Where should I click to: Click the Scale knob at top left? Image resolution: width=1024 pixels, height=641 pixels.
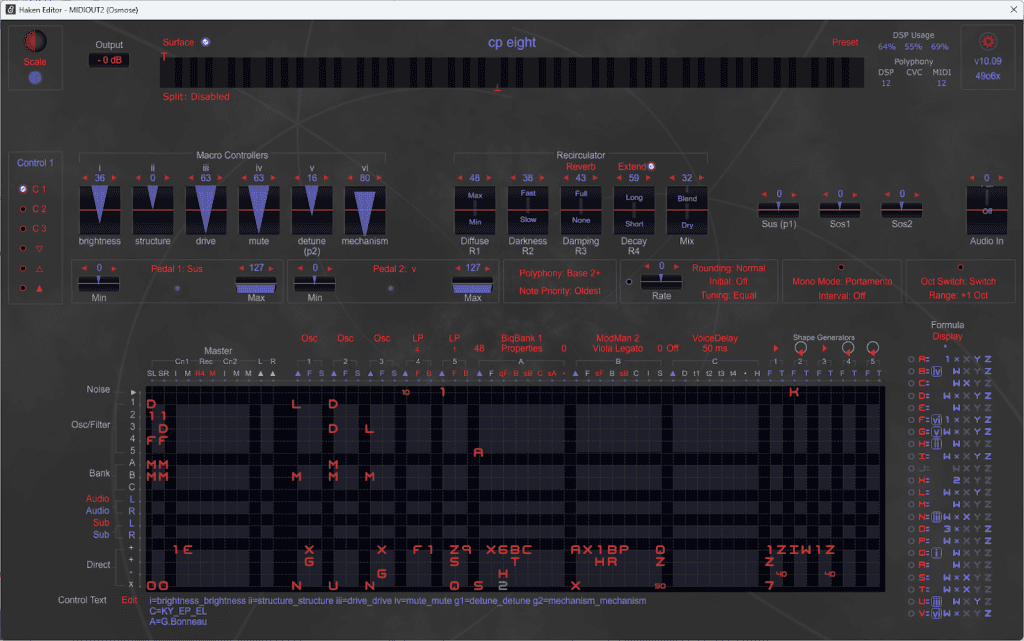(35, 40)
